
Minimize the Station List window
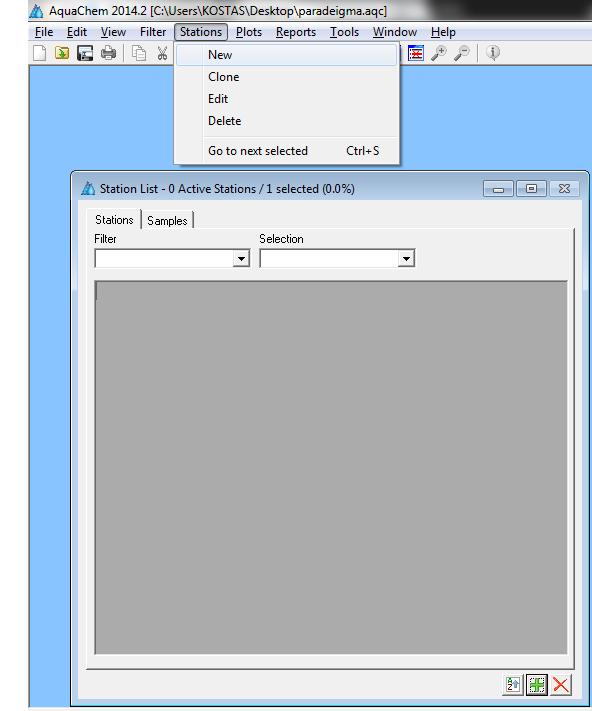pyautogui.click(x=498, y=188)
